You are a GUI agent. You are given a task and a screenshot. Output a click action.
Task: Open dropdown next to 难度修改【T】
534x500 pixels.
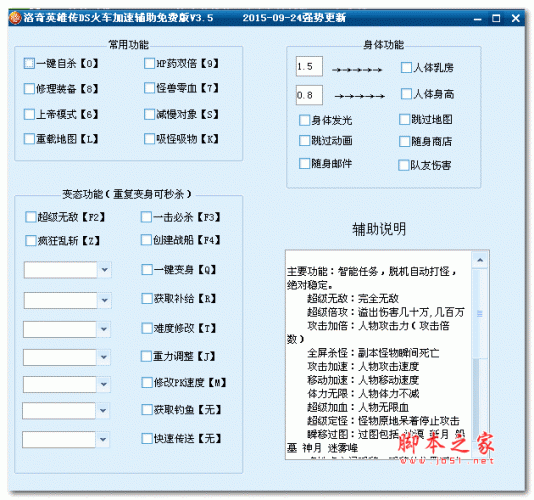[x=104, y=329]
